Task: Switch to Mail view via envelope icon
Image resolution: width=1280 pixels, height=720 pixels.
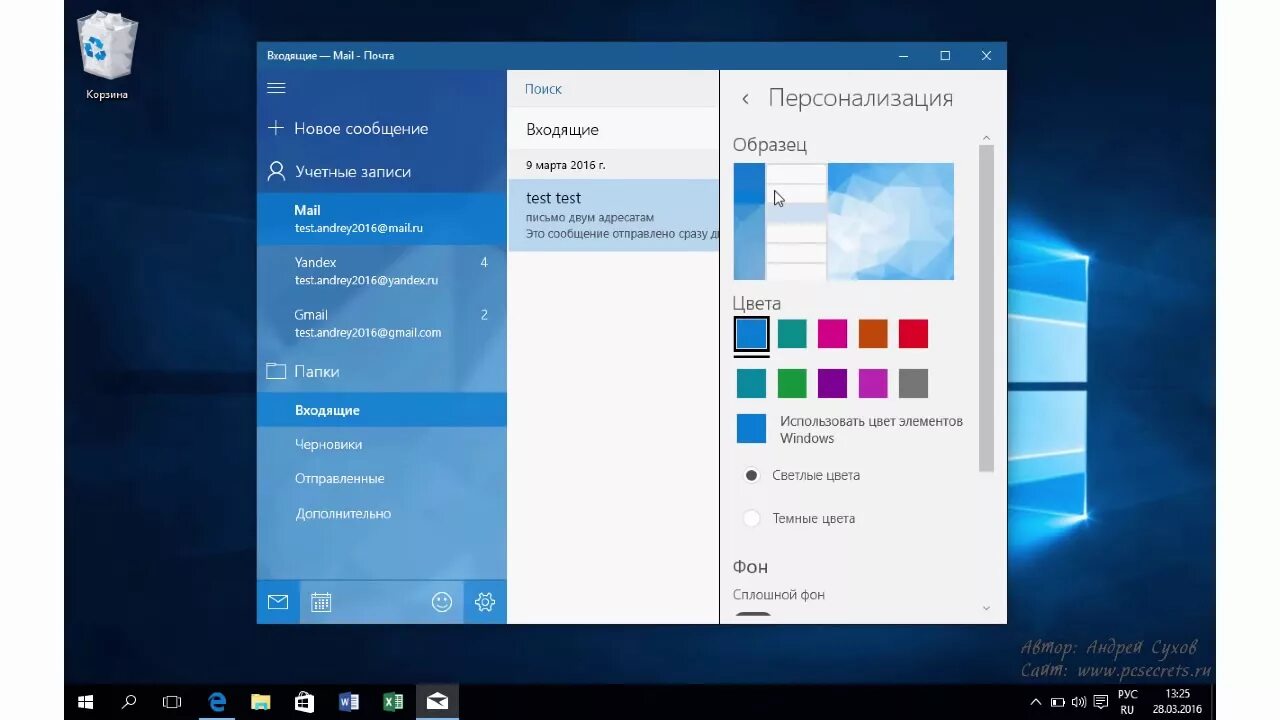Action: click(x=278, y=602)
